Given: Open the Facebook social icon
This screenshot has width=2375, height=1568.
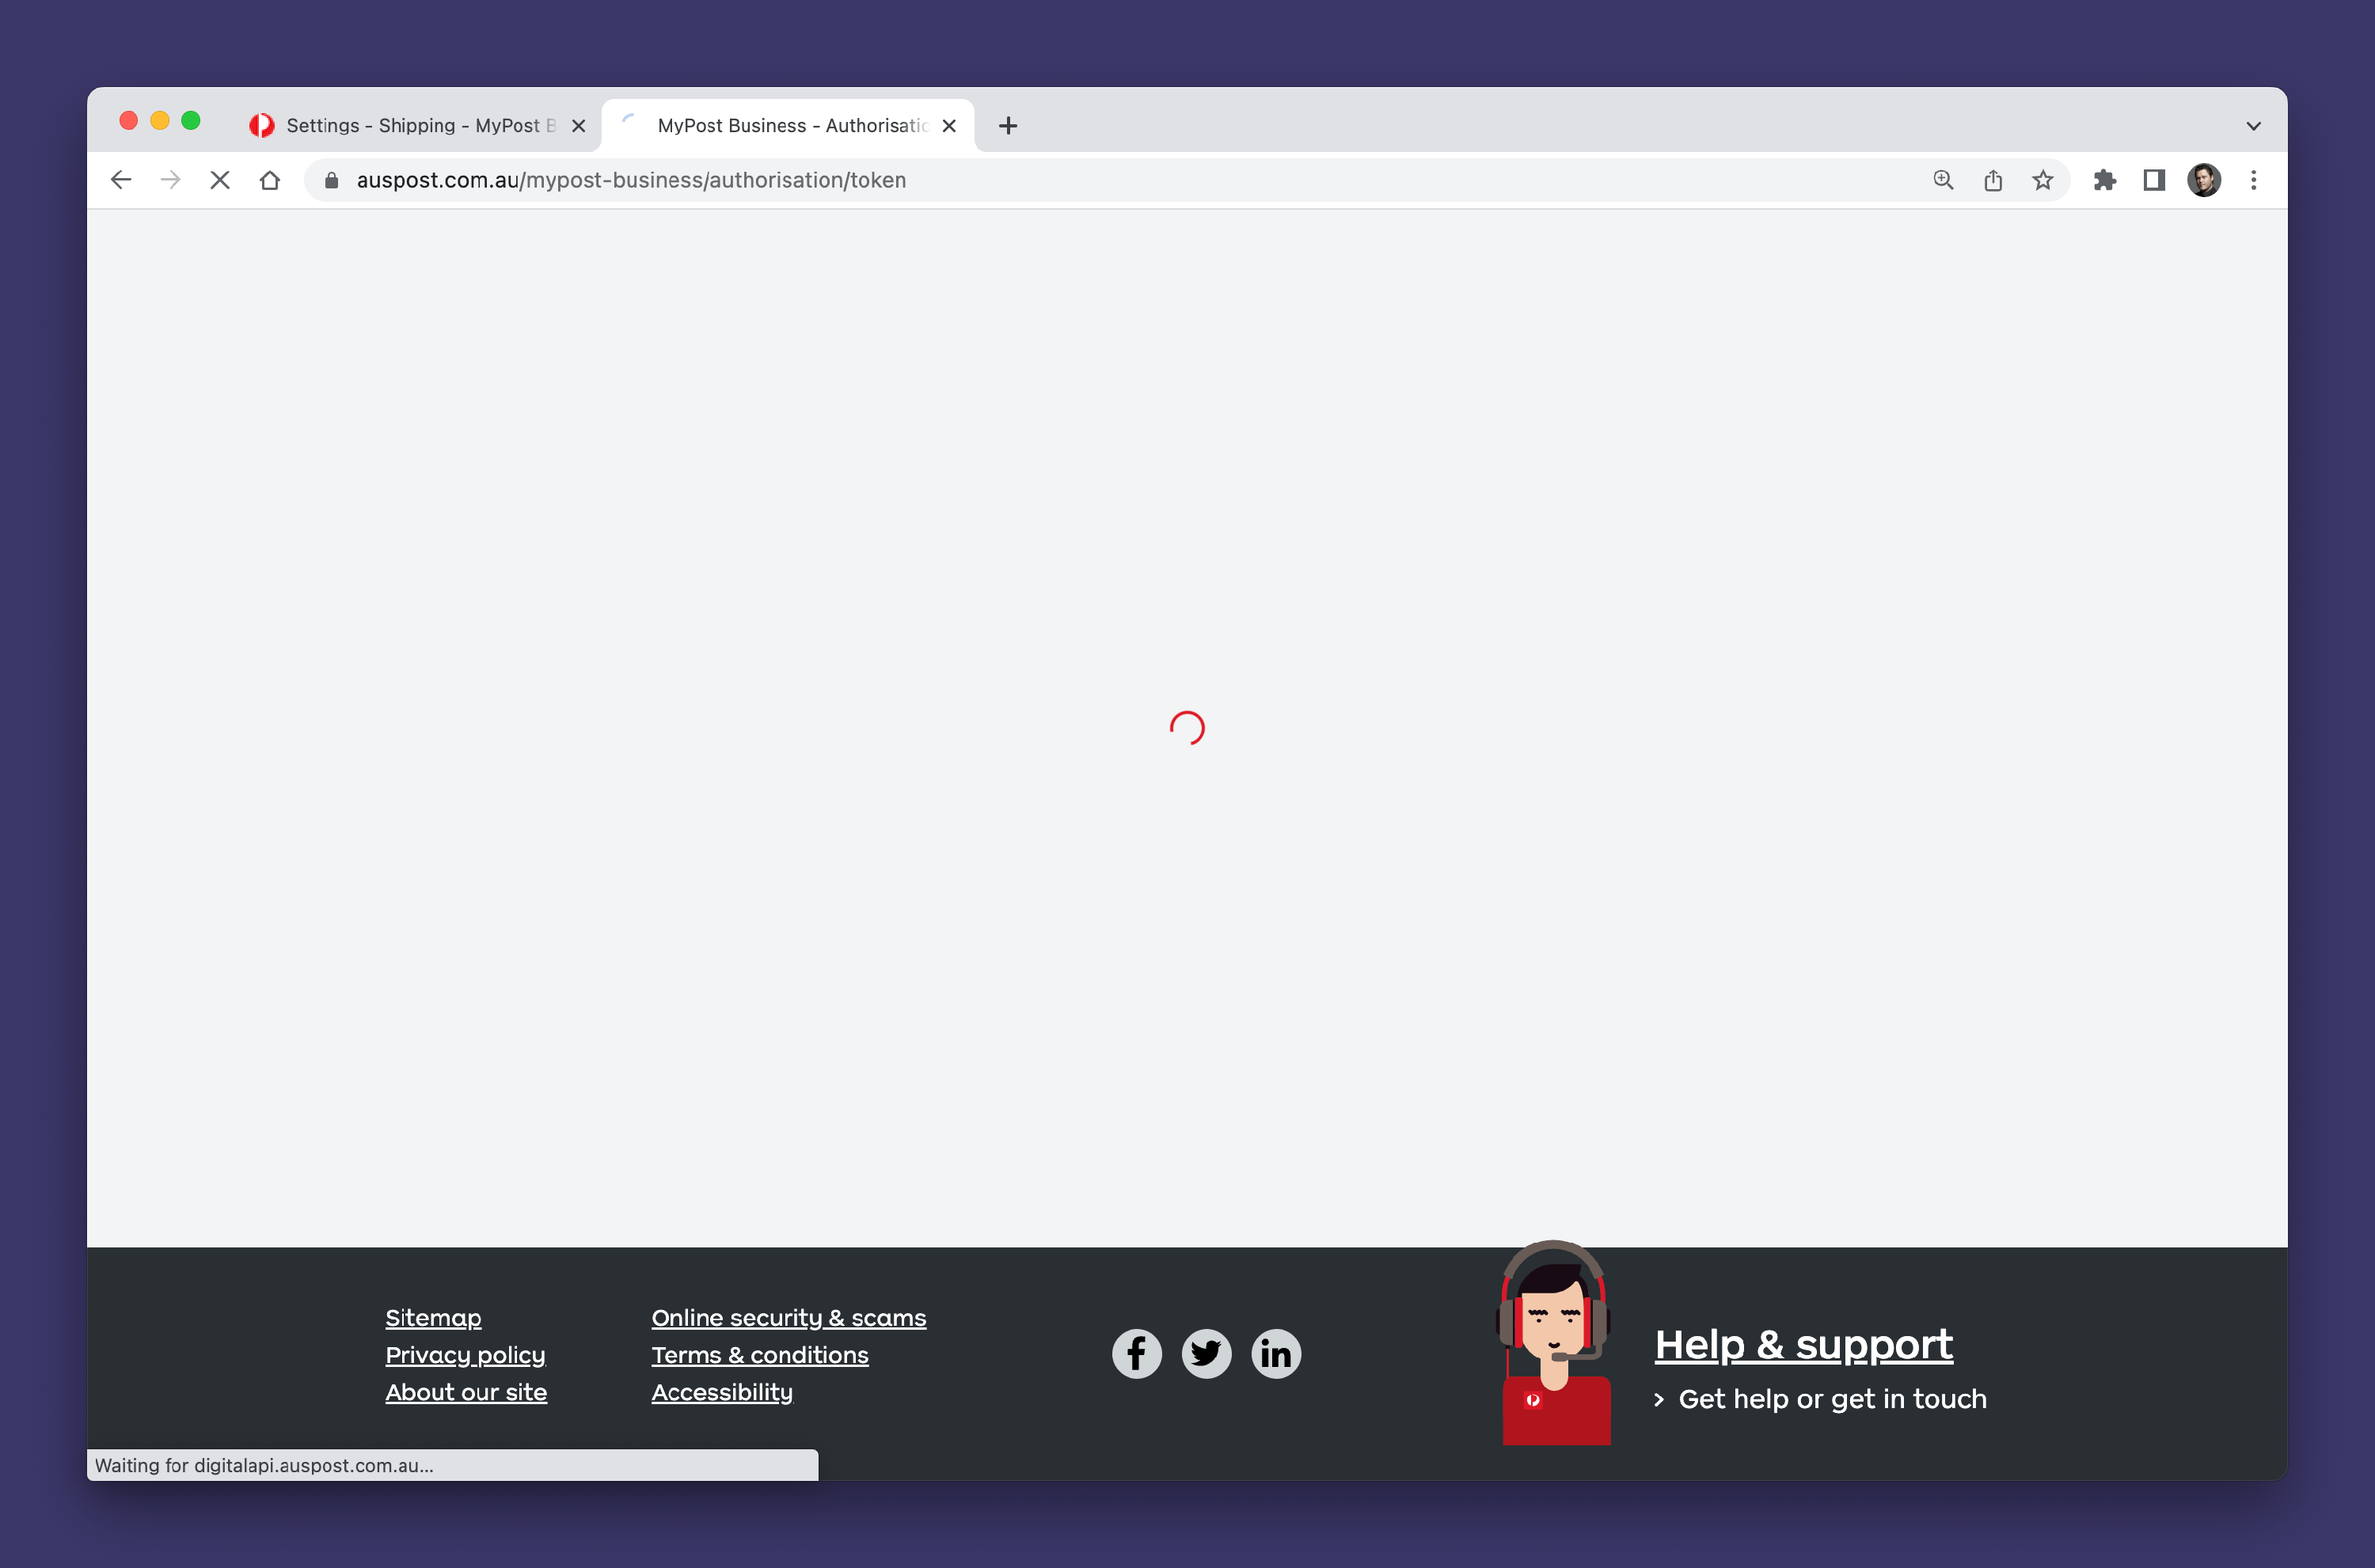Looking at the screenshot, I should 1137,1354.
